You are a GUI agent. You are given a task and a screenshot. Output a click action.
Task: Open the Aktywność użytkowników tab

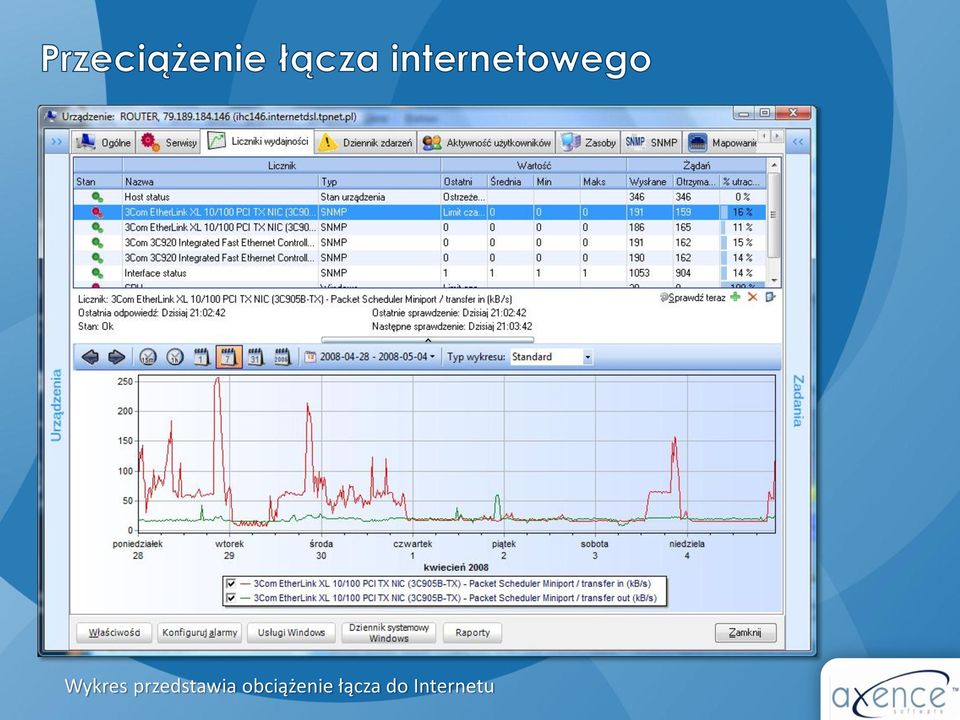487,142
